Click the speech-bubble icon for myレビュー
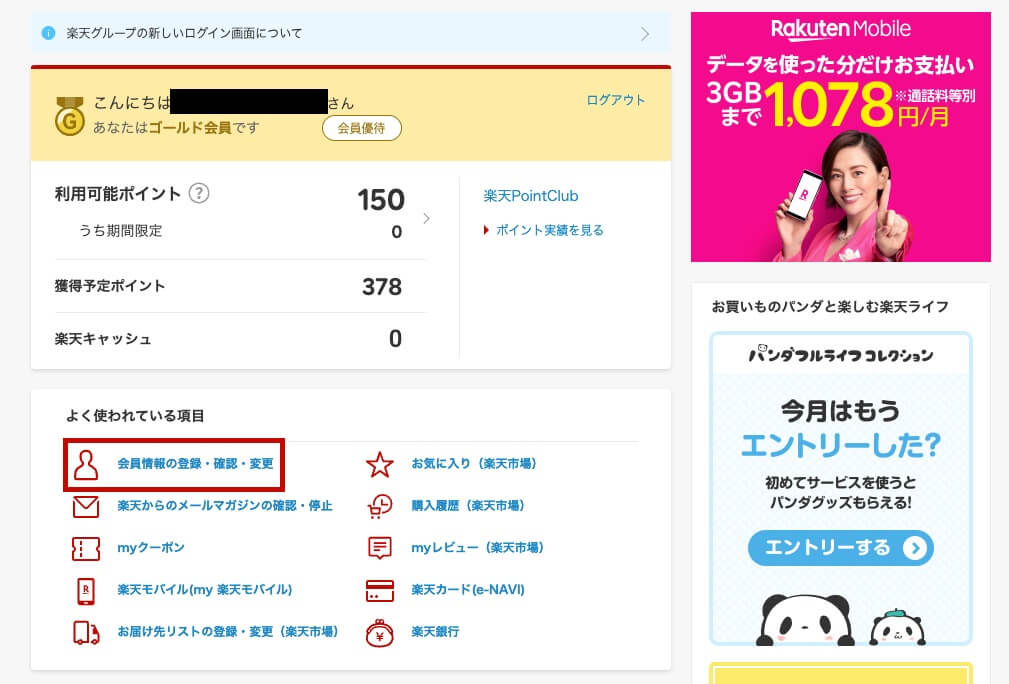The height and width of the screenshot is (684, 1009). (379, 548)
